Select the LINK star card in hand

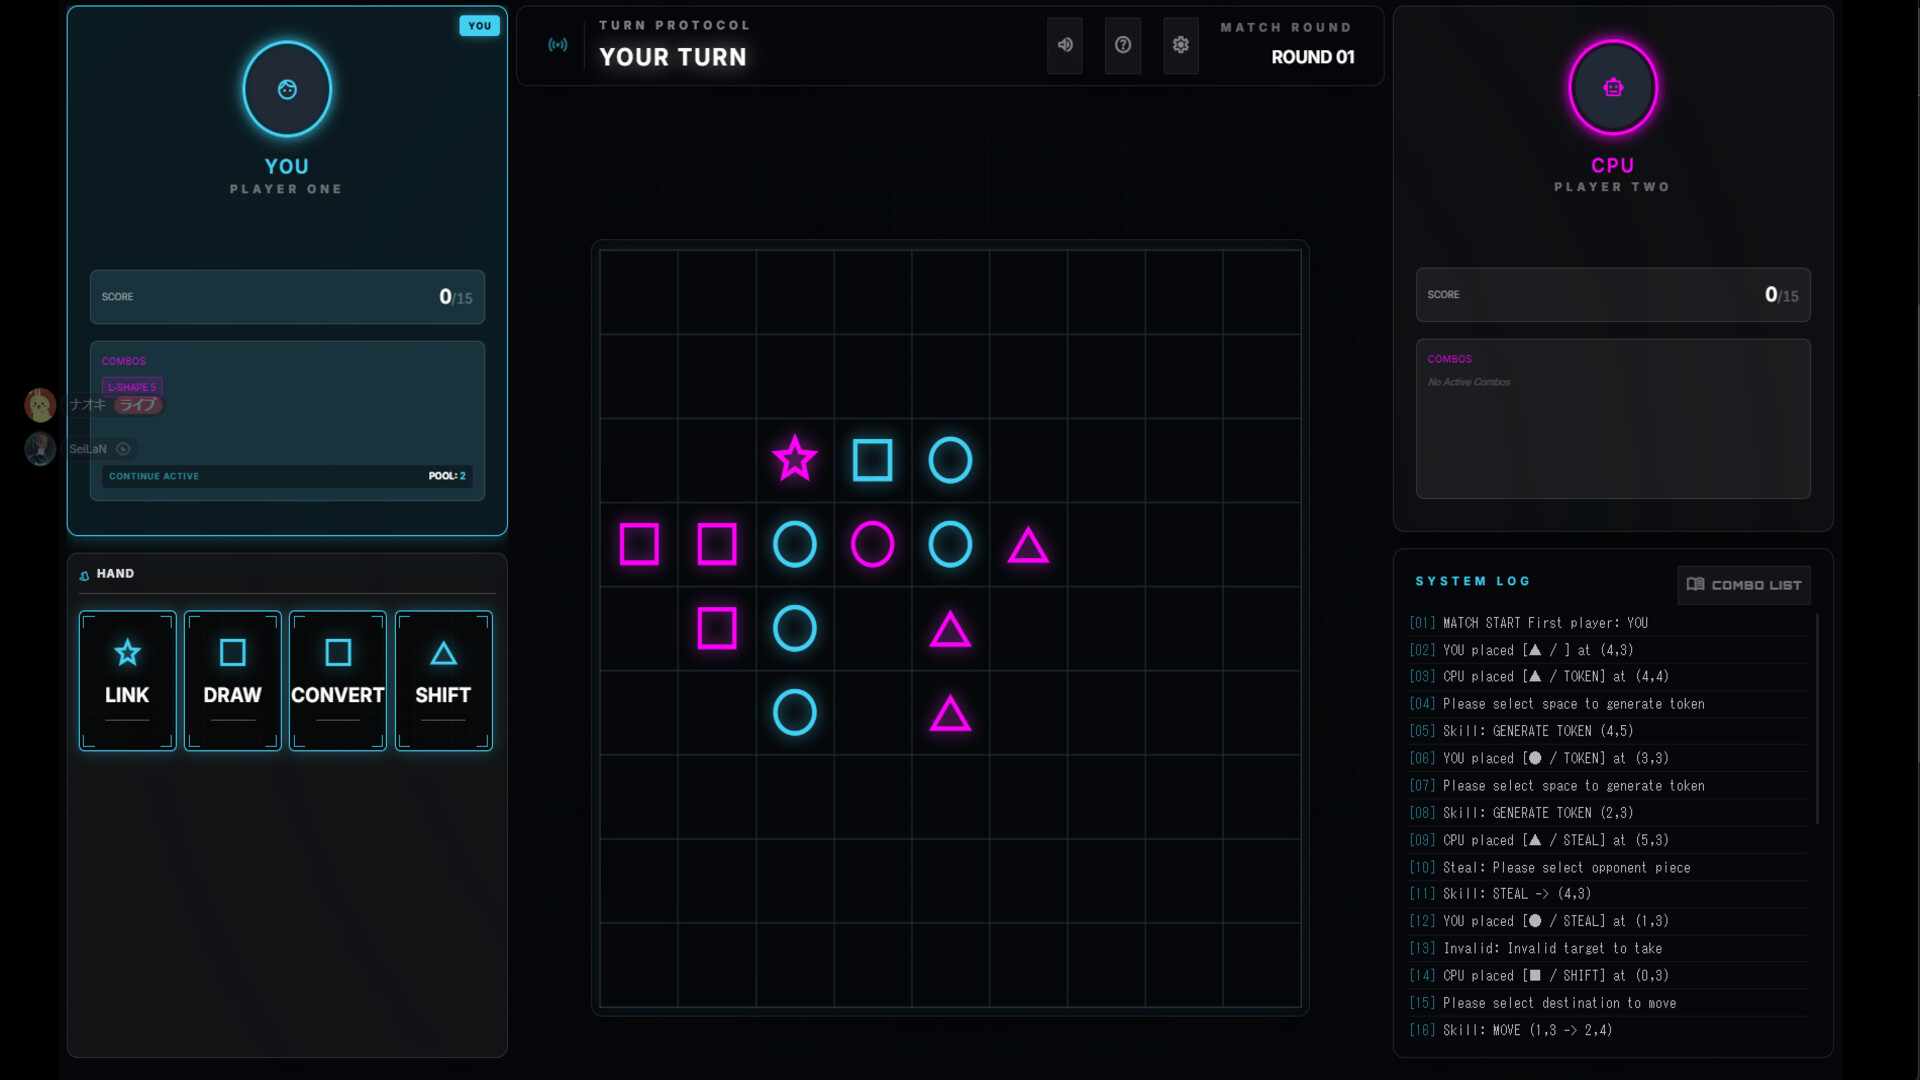(128, 681)
